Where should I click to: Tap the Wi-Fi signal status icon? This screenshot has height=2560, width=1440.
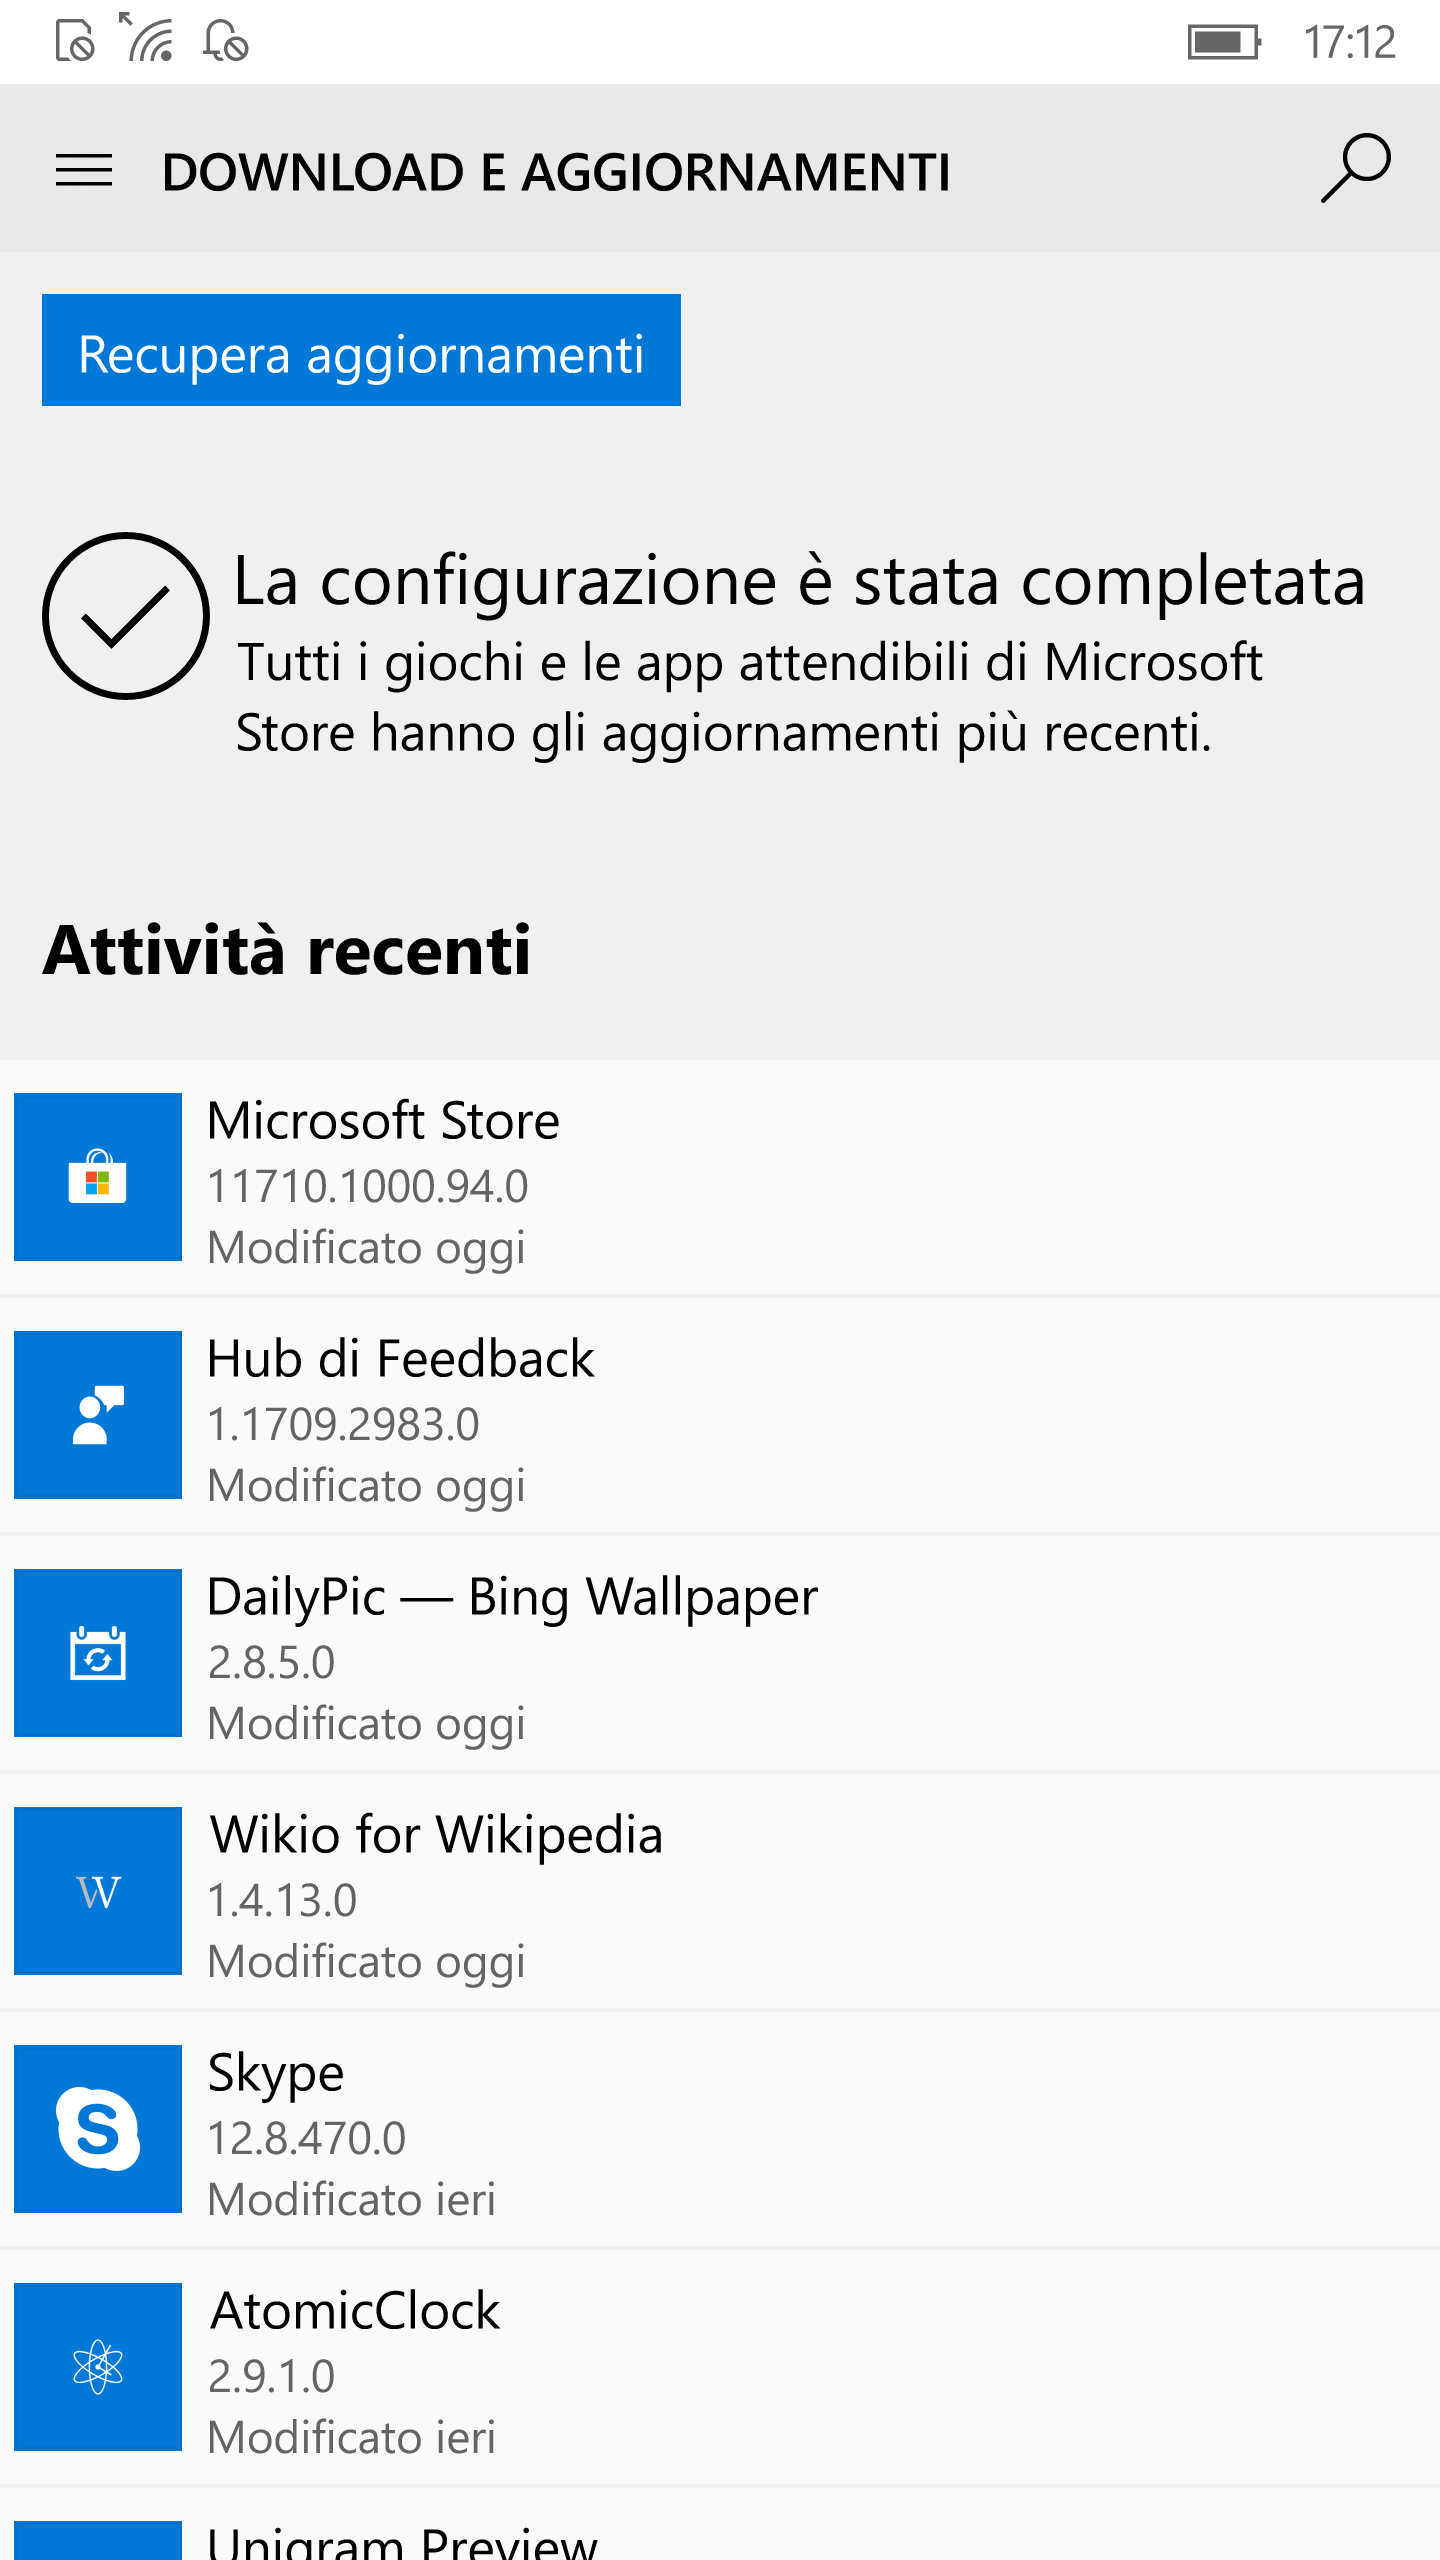click(150, 38)
